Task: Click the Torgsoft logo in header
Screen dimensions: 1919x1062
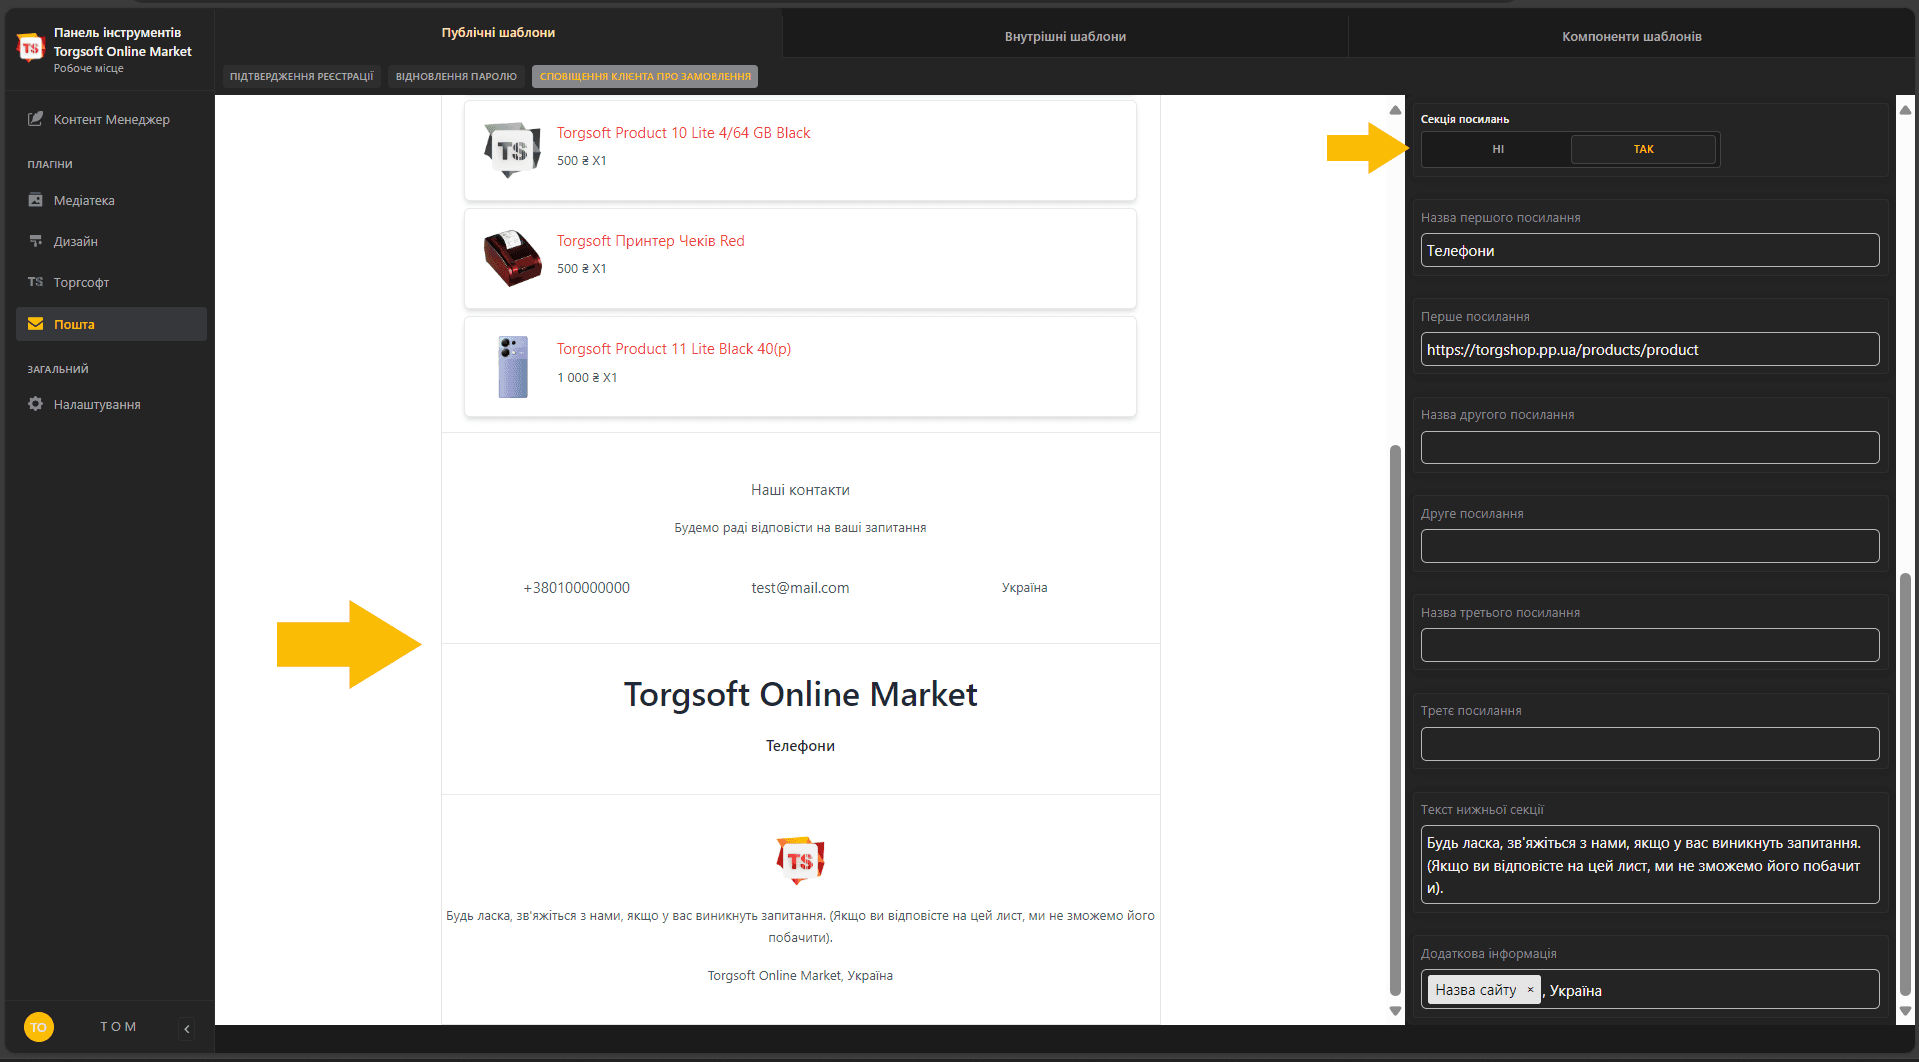Action: pyautogui.click(x=31, y=47)
